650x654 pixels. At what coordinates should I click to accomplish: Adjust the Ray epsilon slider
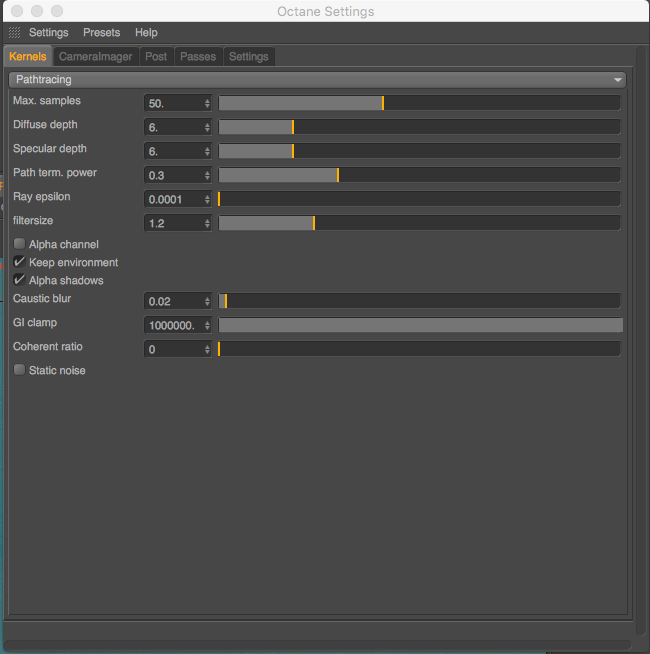point(419,199)
